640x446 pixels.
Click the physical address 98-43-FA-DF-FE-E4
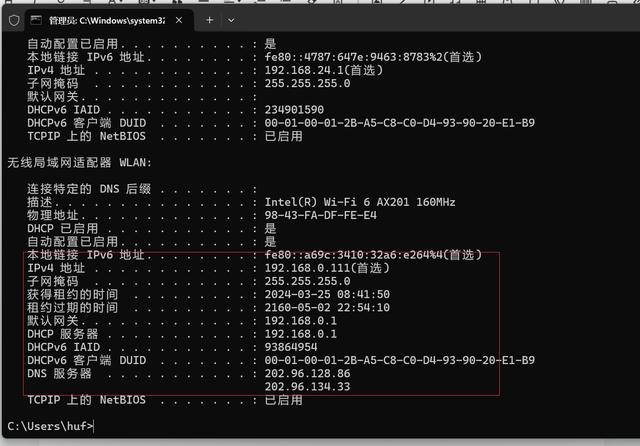[320, 215]
